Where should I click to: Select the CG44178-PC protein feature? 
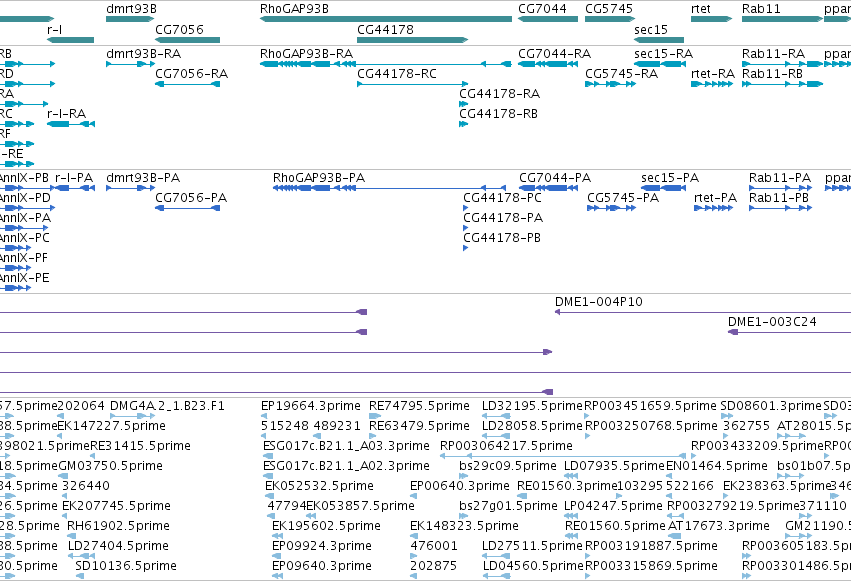(x=466, y=208)
